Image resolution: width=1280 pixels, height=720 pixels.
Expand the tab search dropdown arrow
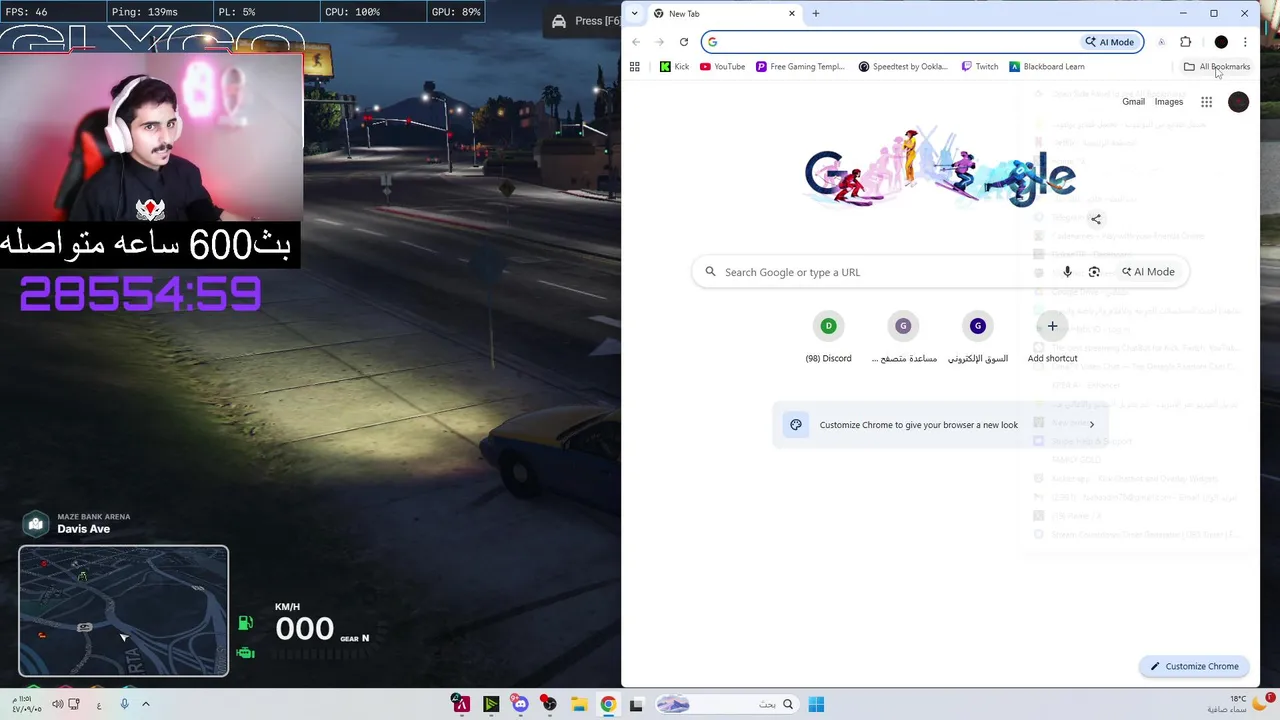pyautogui.click(x=634, y=14)
